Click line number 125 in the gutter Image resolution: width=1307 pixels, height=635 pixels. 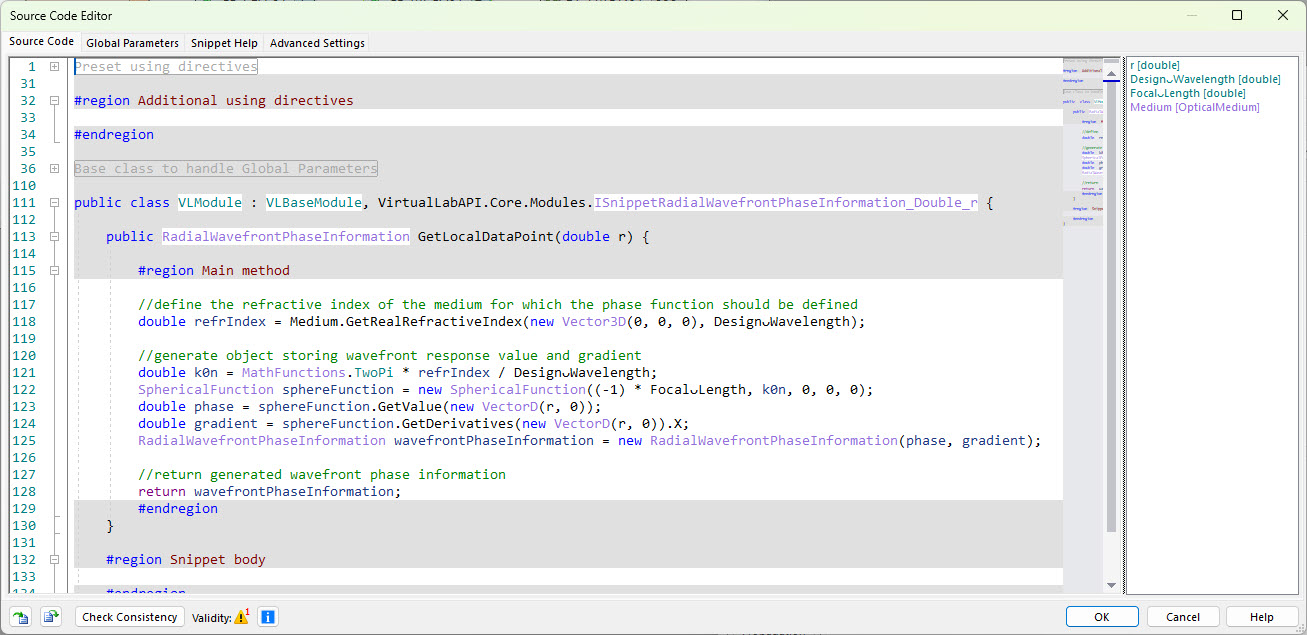coord(24,440)
